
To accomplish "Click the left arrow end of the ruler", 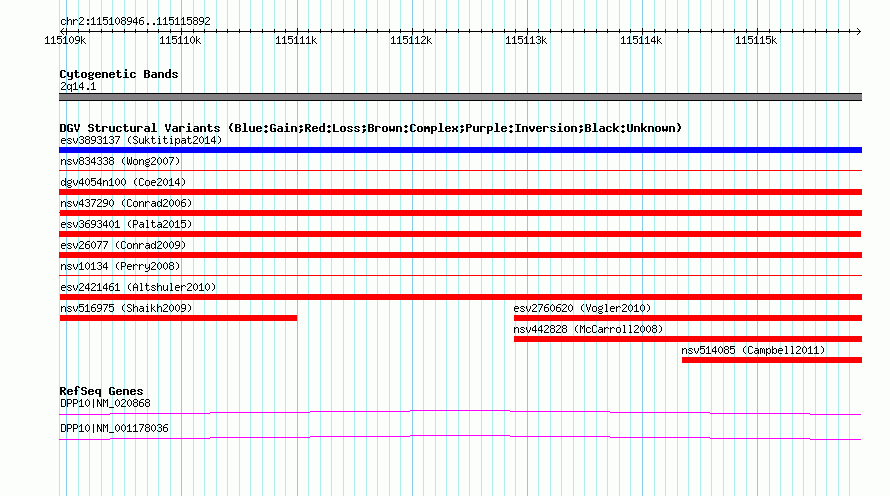I will coord(62,31).
